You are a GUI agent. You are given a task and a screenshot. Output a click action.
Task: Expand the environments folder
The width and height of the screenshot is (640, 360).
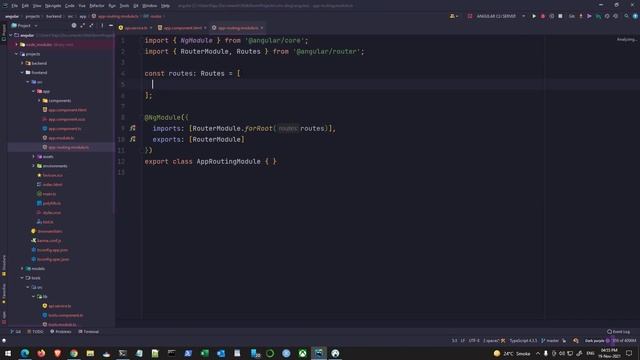tap(33, 166)
